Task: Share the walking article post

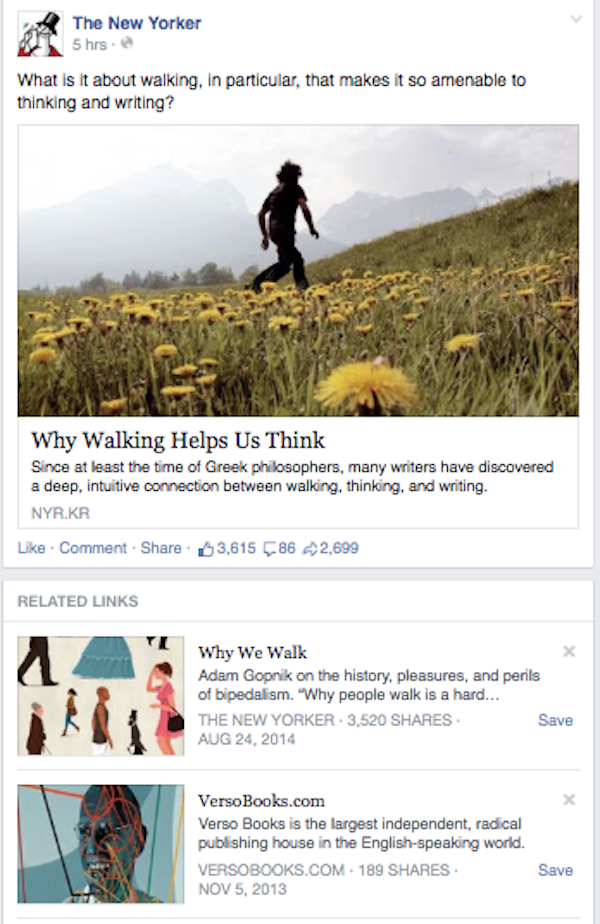Action: (x=161, y=548)
